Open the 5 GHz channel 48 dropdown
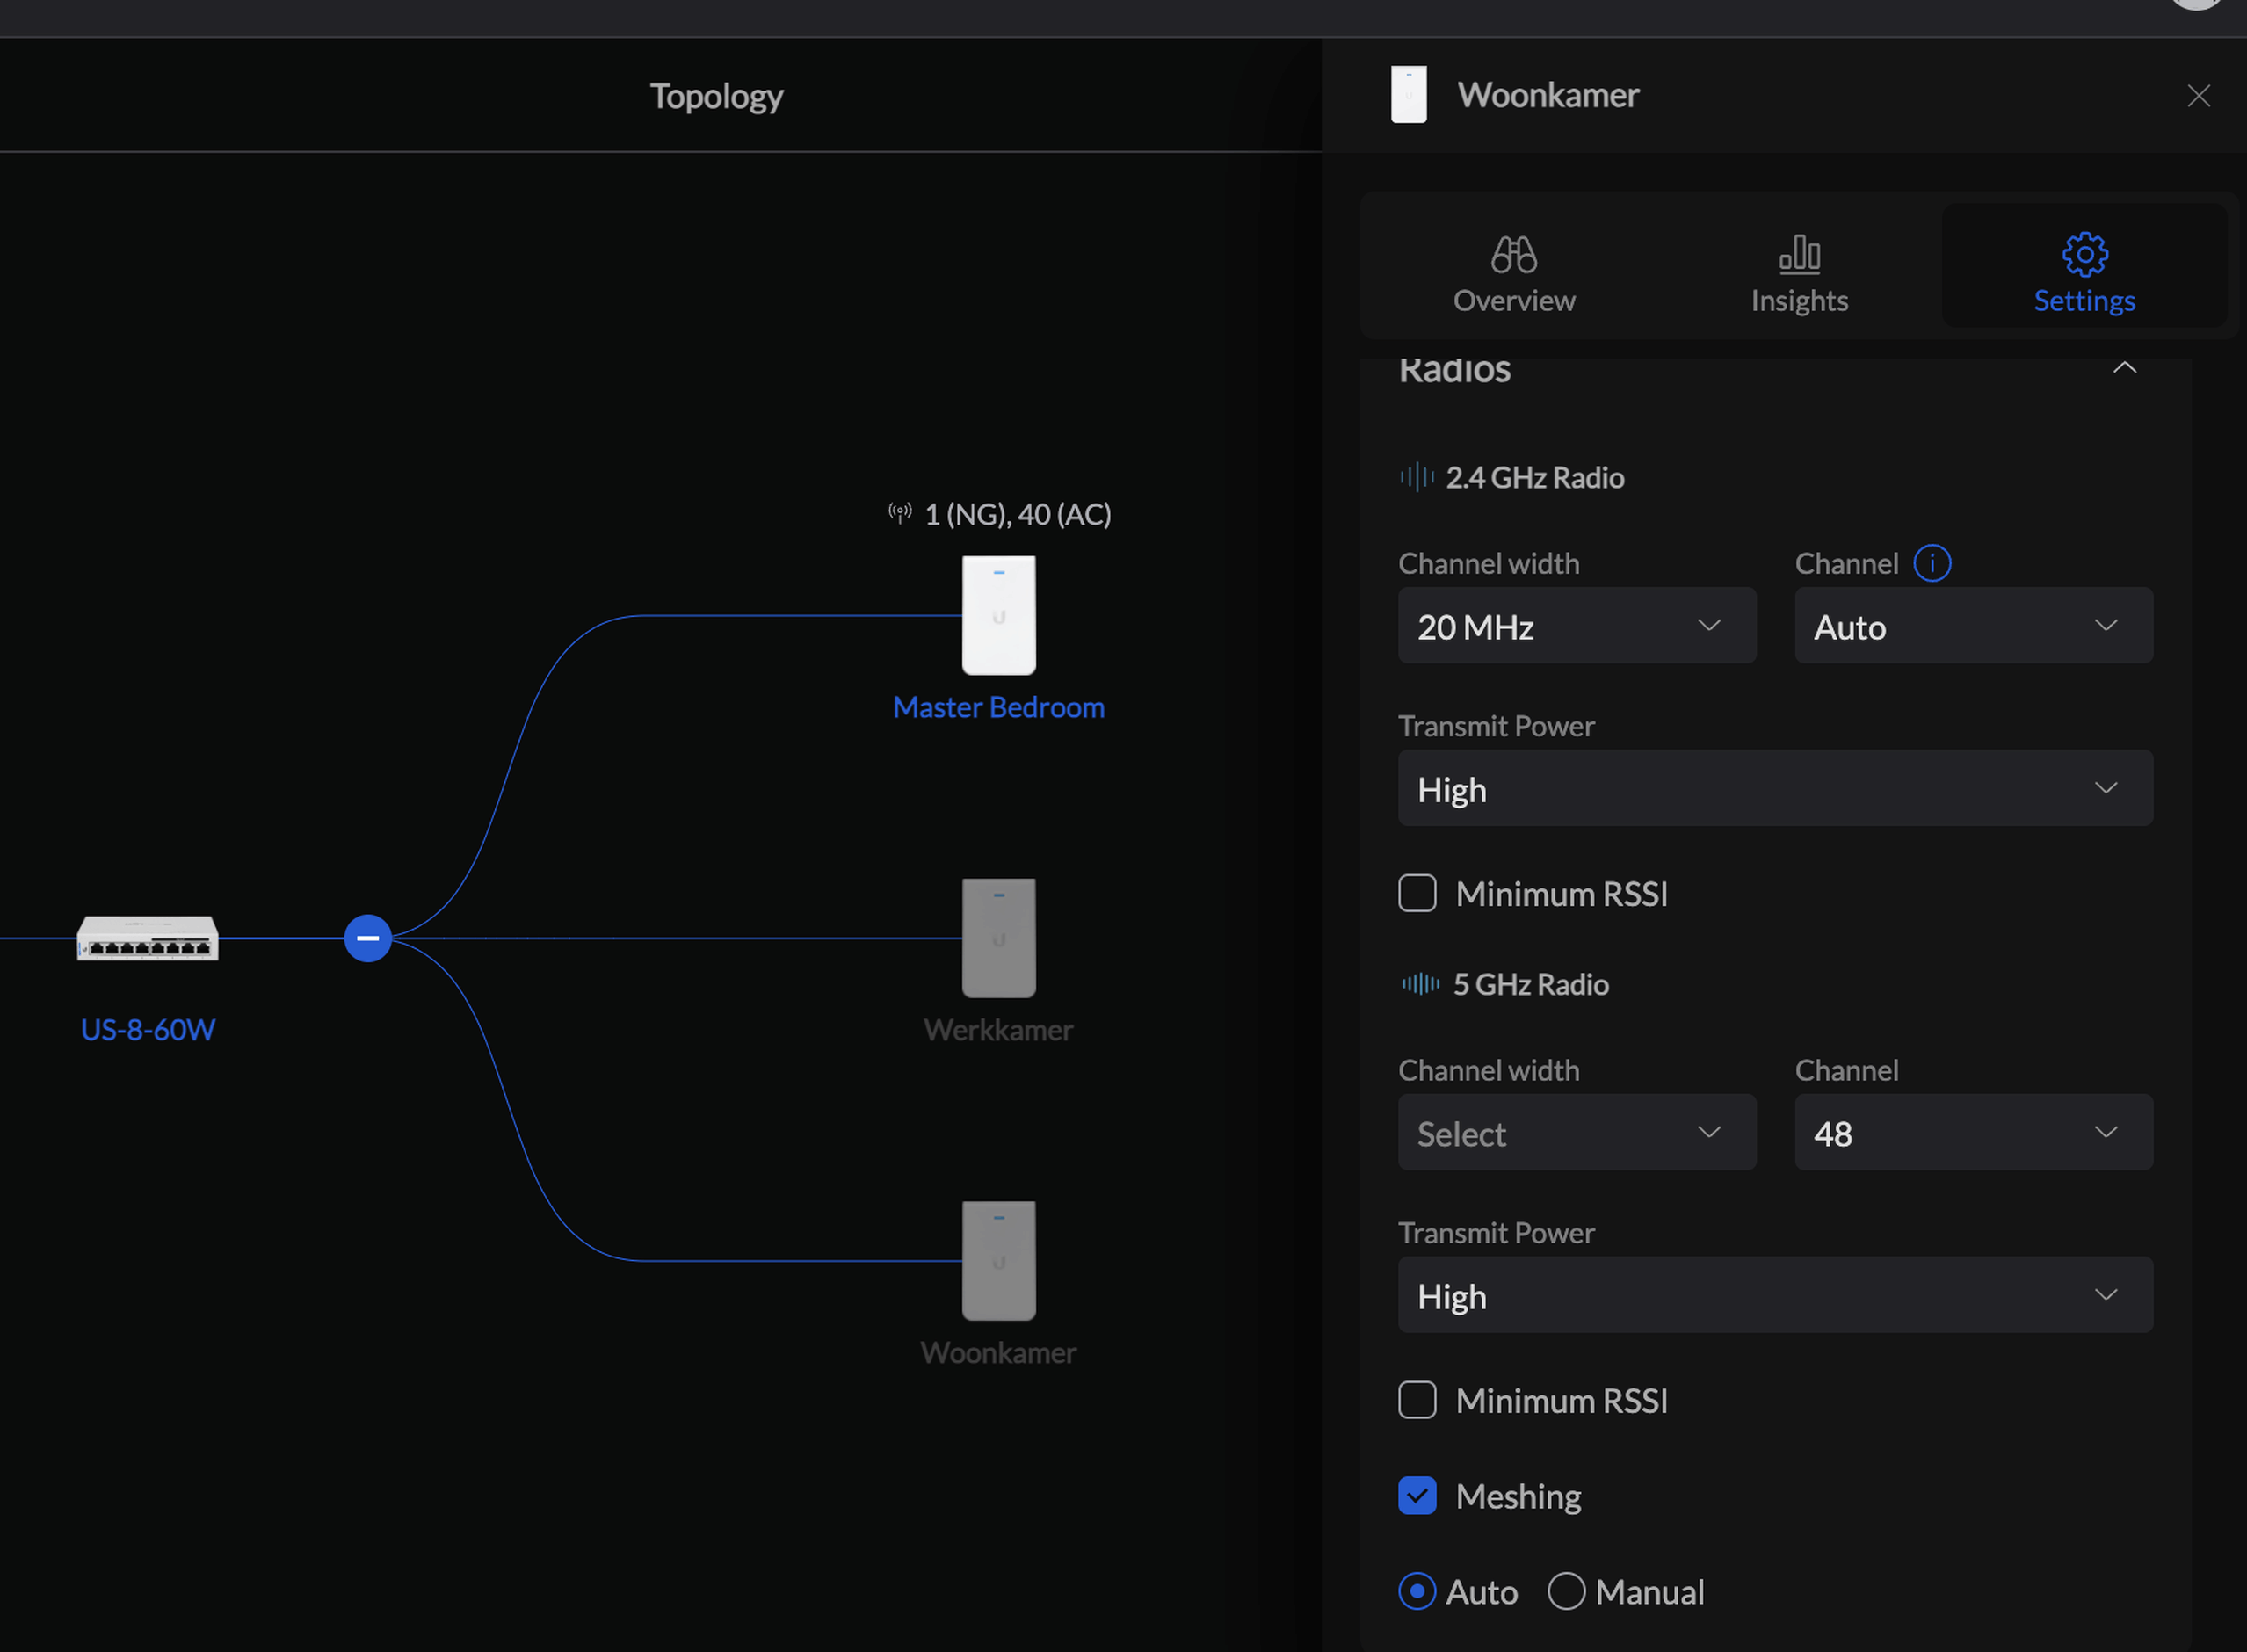This screenshot has height=1652, width=2247. (x=1972, y=1133)
